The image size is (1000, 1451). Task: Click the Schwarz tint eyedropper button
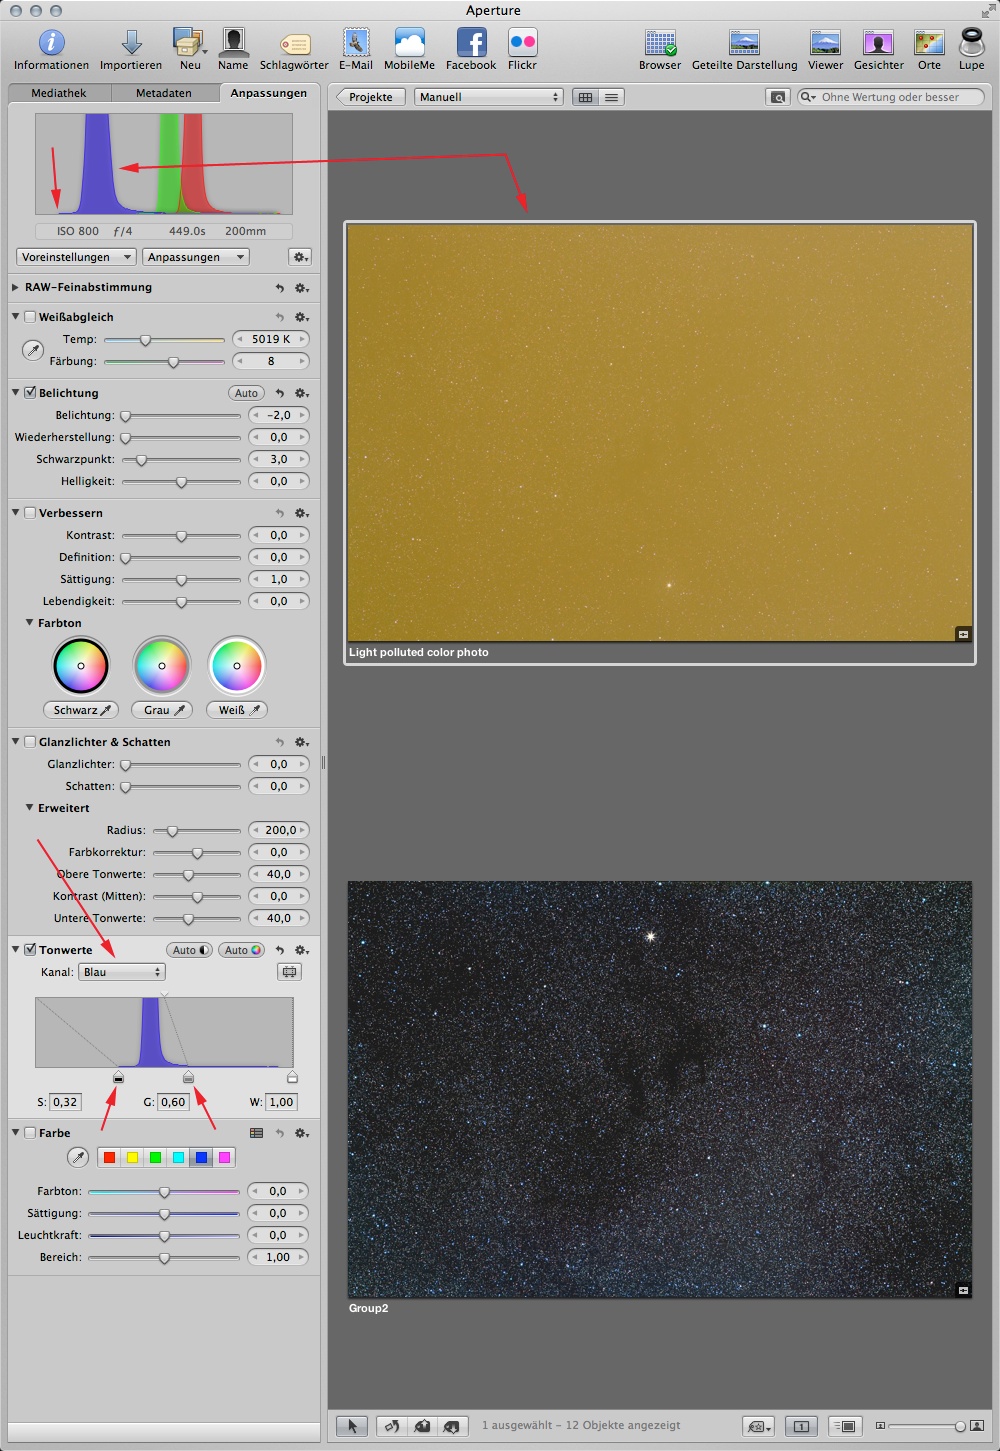pos(81,710)
